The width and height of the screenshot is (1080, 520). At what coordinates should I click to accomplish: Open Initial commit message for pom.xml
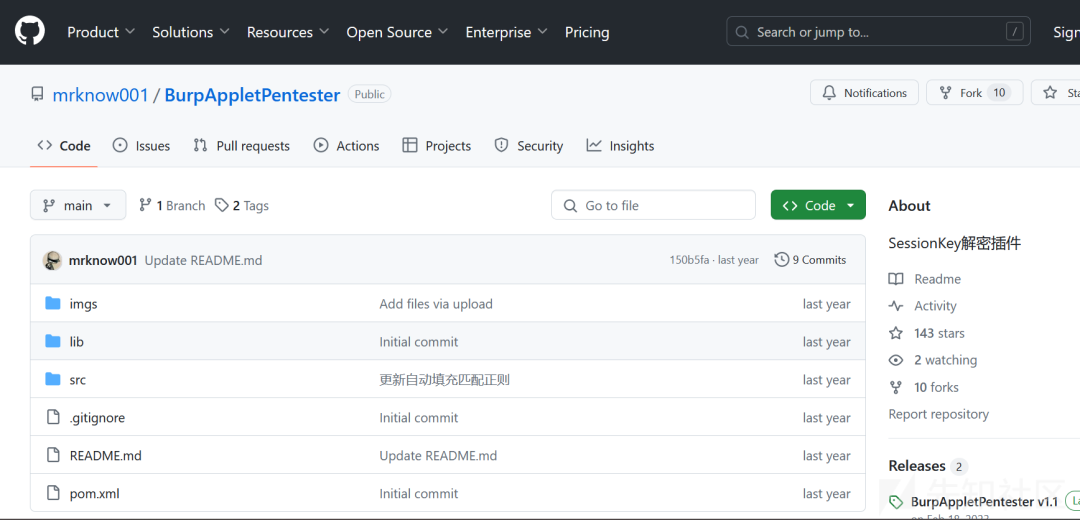[x=419, y=493]
